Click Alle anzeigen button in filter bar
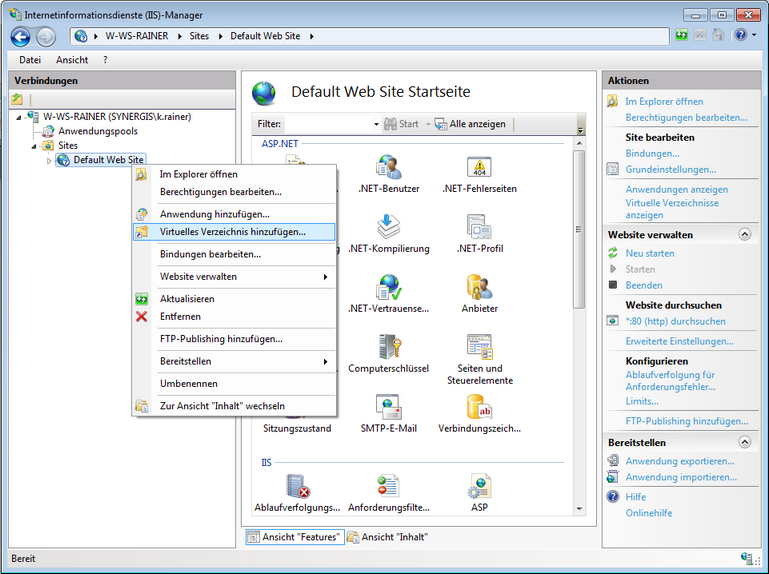Viewport: 769px width, 574px height. point(470,124)
